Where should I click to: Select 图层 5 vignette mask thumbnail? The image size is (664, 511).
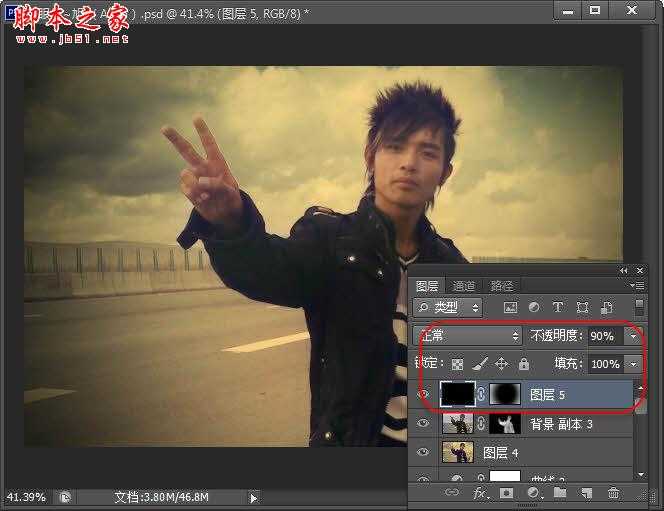505,394
